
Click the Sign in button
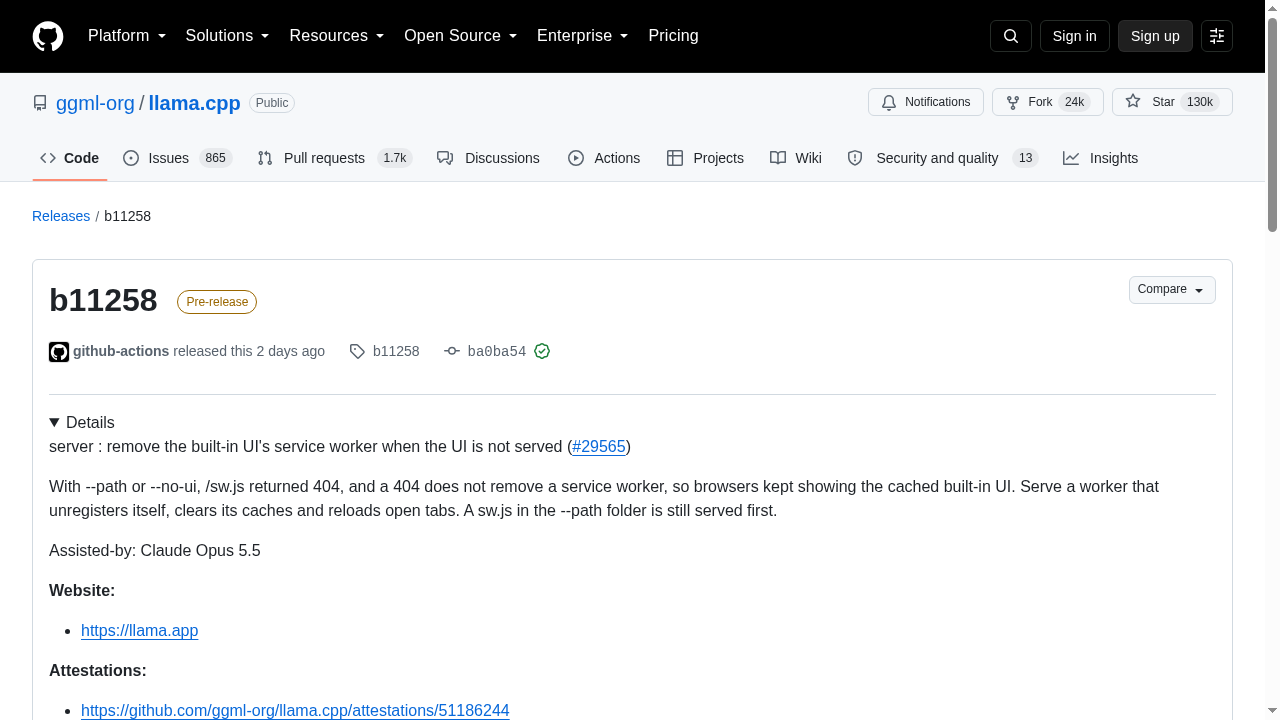[1075, 36]
